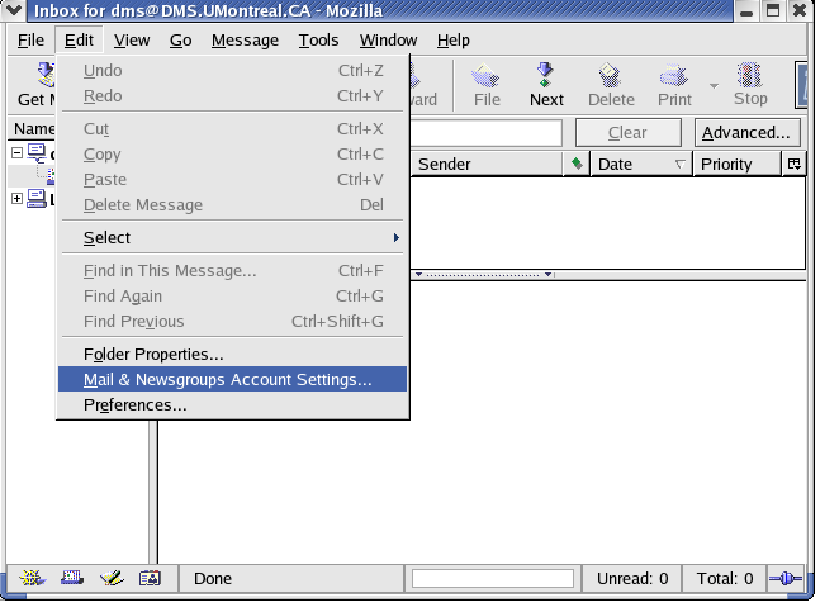Screen dimensions: 815x601
Task: Click Find in This Message entry
Action: pos(233,270)
